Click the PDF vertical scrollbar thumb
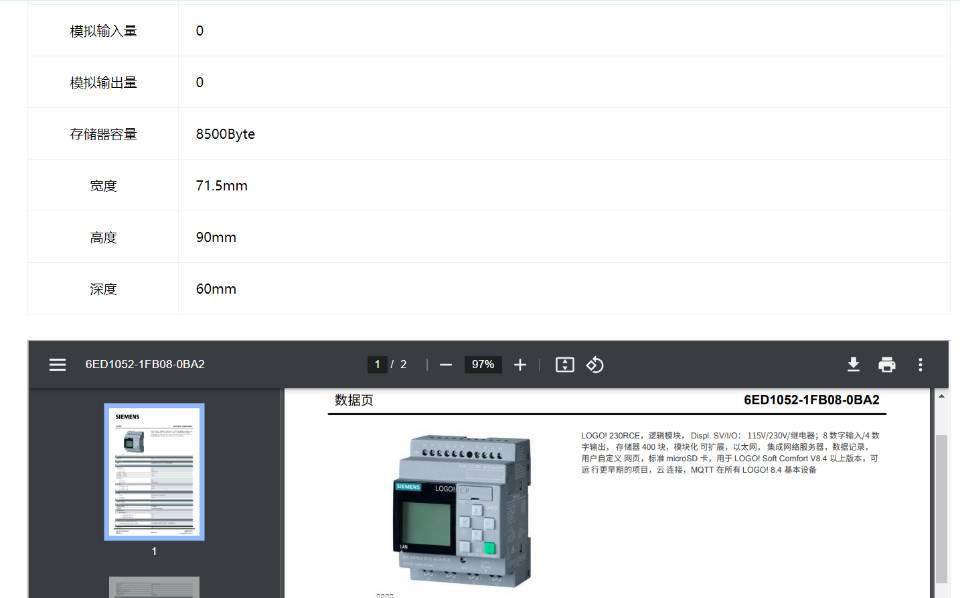Viewport: 960px width, 598px height. 942,508
